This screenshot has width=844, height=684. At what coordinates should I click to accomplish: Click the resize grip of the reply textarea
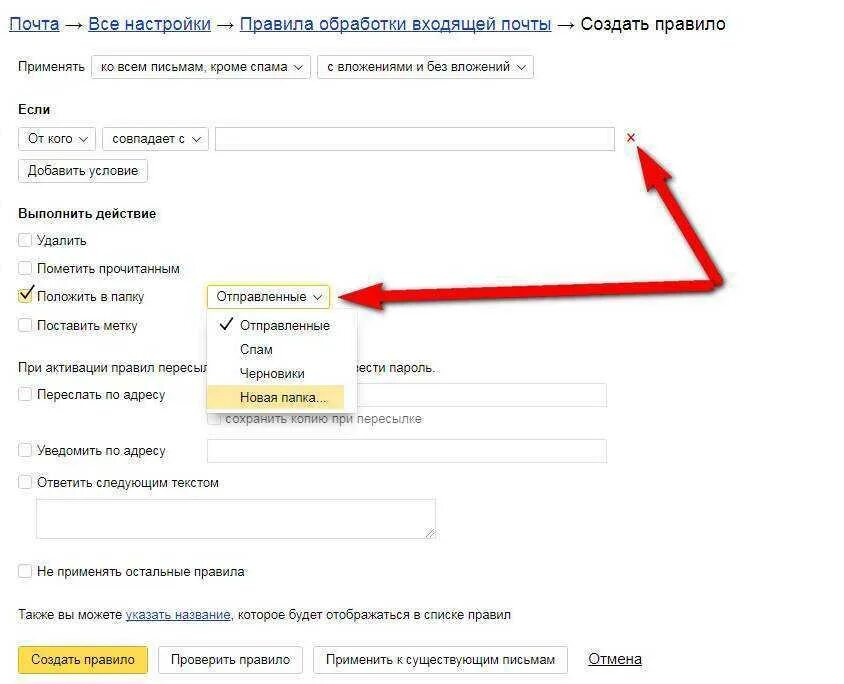pos(430,533)
